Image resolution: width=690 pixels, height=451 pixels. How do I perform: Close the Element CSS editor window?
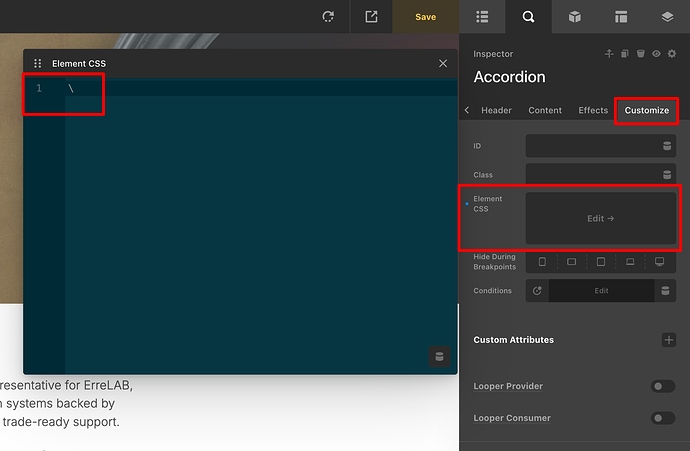tap(443, 63)
